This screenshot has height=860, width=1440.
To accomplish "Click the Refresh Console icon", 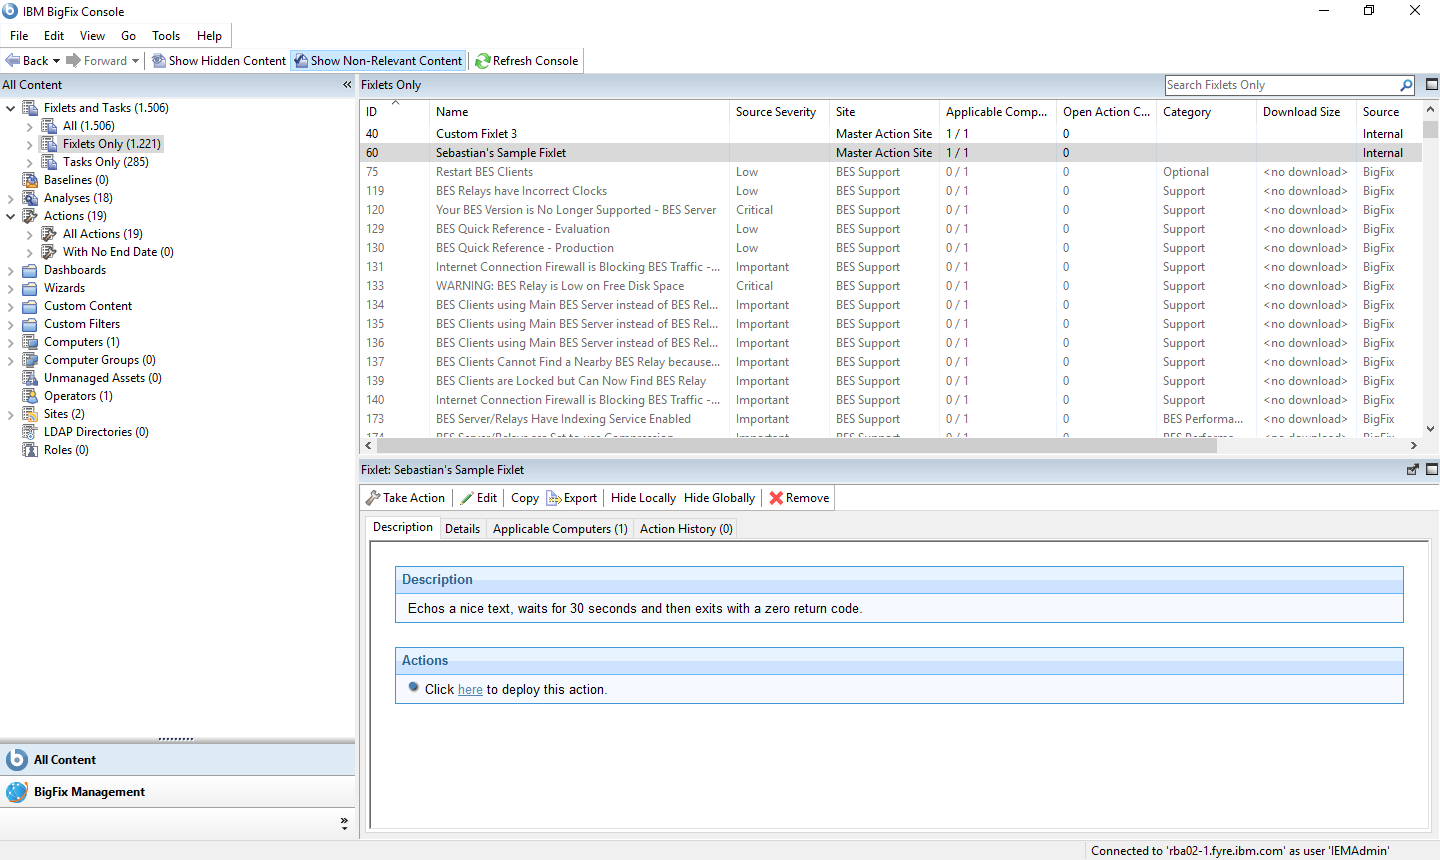I will pyautogui.click(x=482, y=61).
